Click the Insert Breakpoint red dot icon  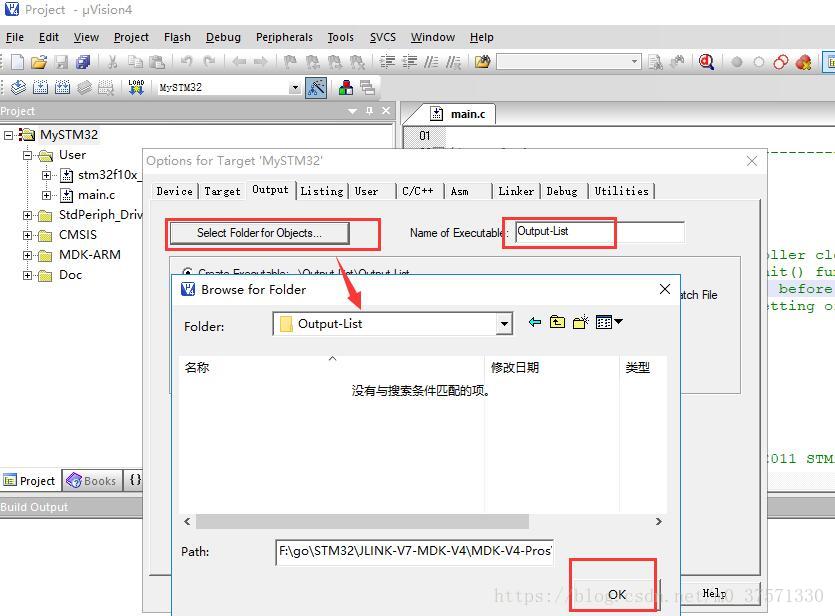pos(737,62)
